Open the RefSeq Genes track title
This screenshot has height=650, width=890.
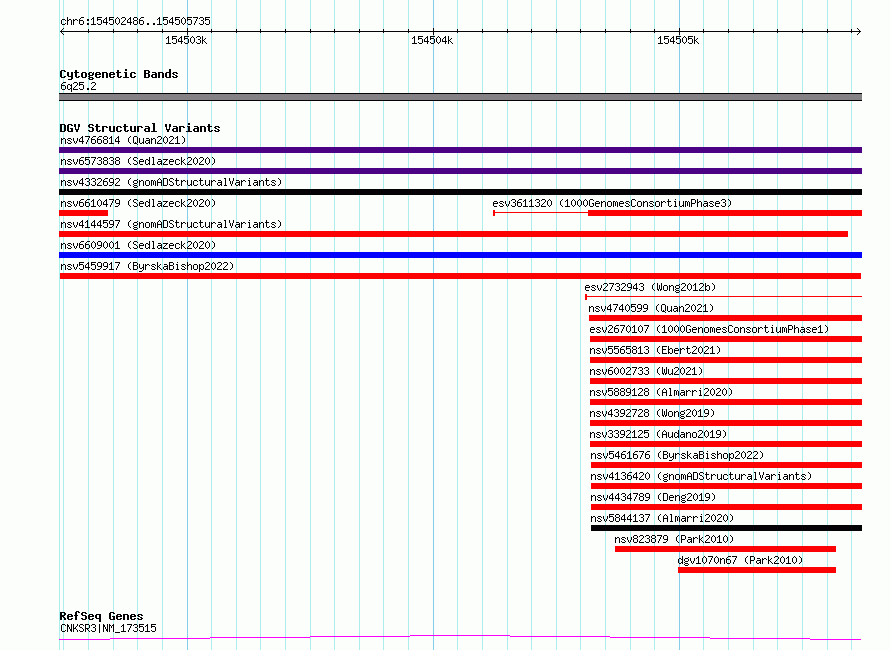point(101,616)
